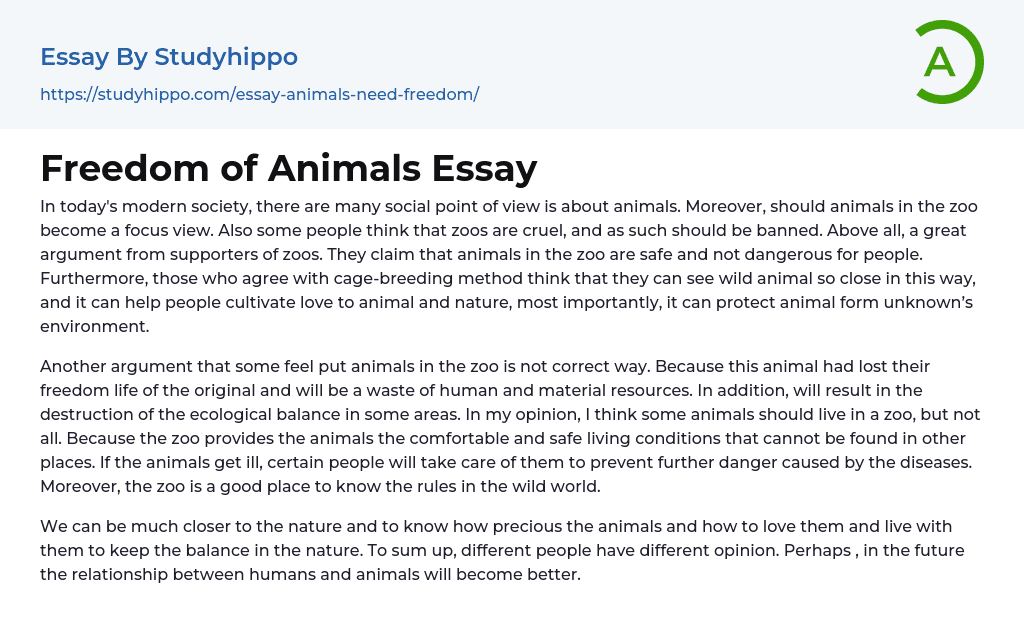This screenshot has width=1024, height=643.
Task: Click the word "Animals" in the essay title
Action: 343,168
